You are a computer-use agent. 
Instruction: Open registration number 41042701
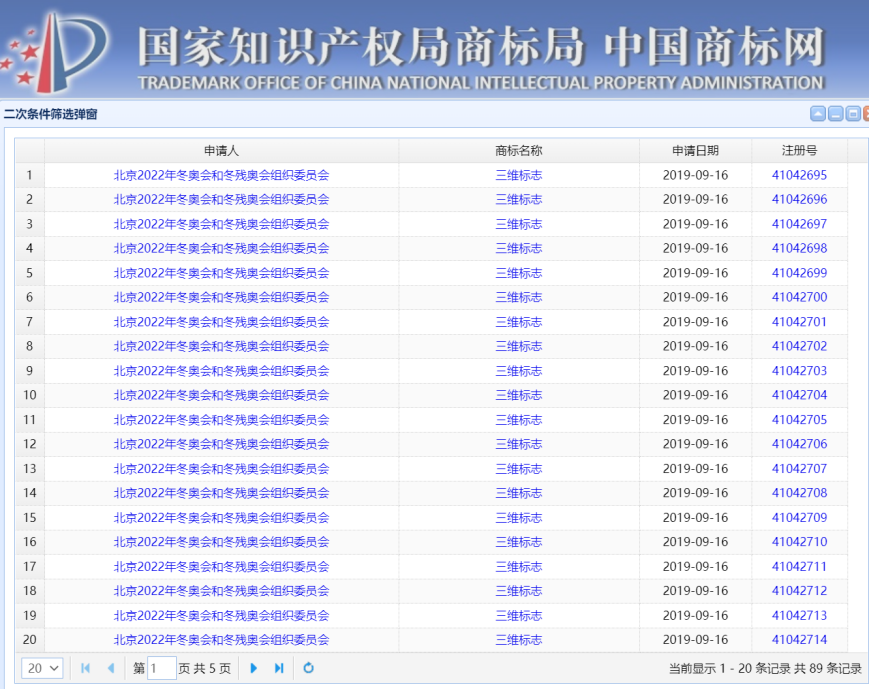(799, 321)
